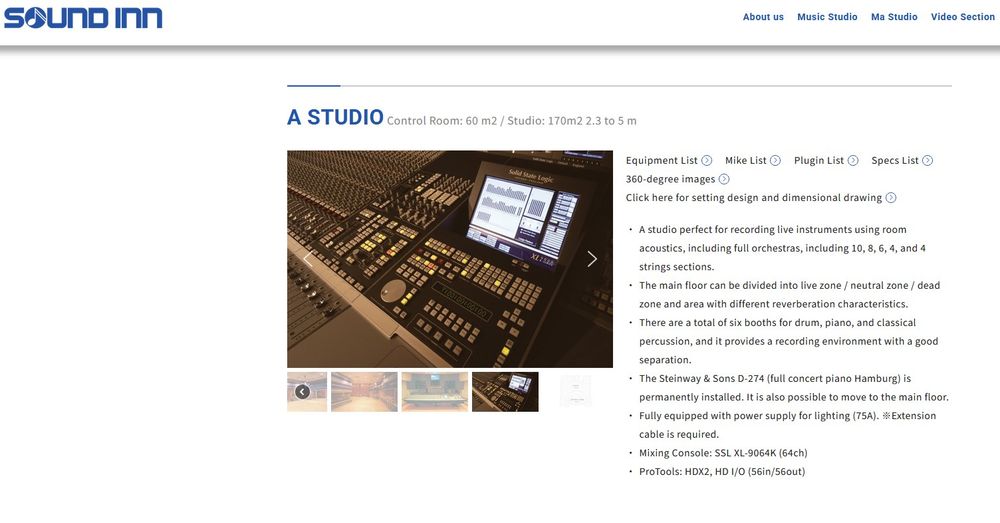Go back in the thumbnail strip
Screen dimensions: 1000x523
tap(302, 392)
